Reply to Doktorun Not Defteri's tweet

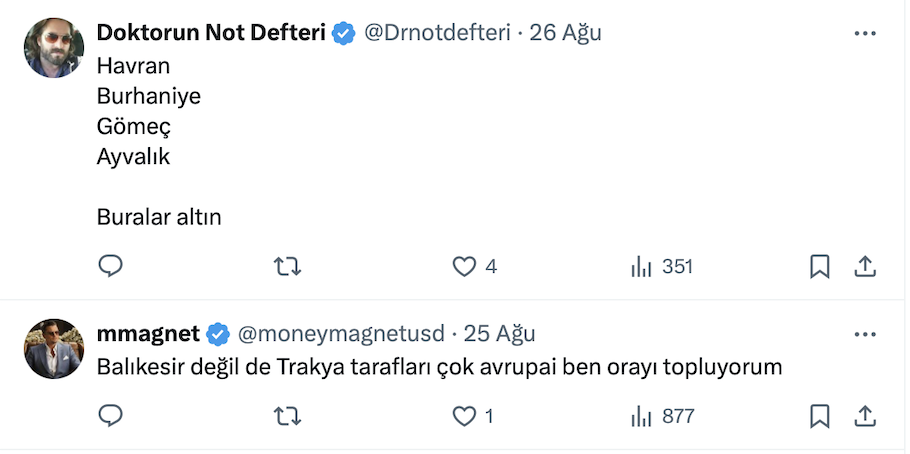point(110,266)
